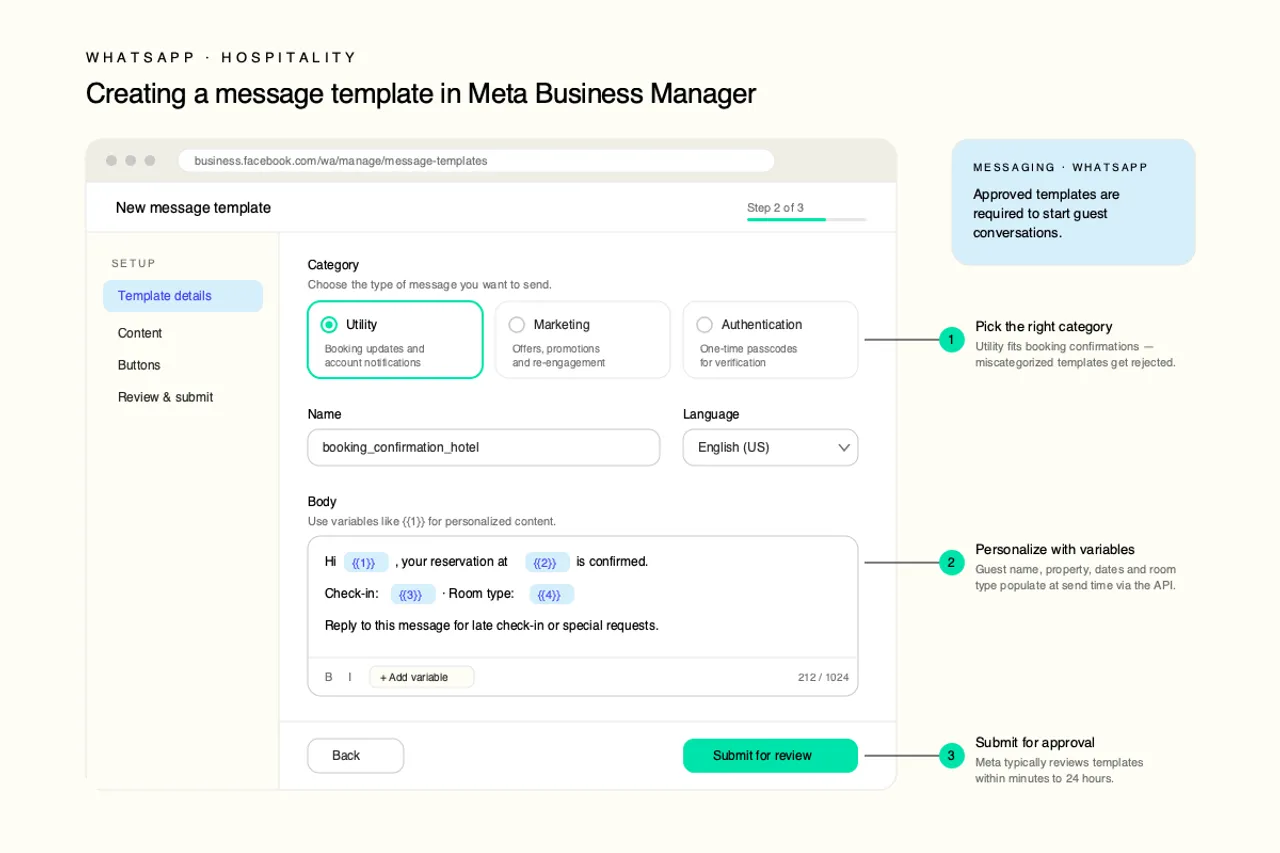Click the 212 / 1024 character counter
Viewport: 1280px width, 853px height.
click(x=823, y=677)
